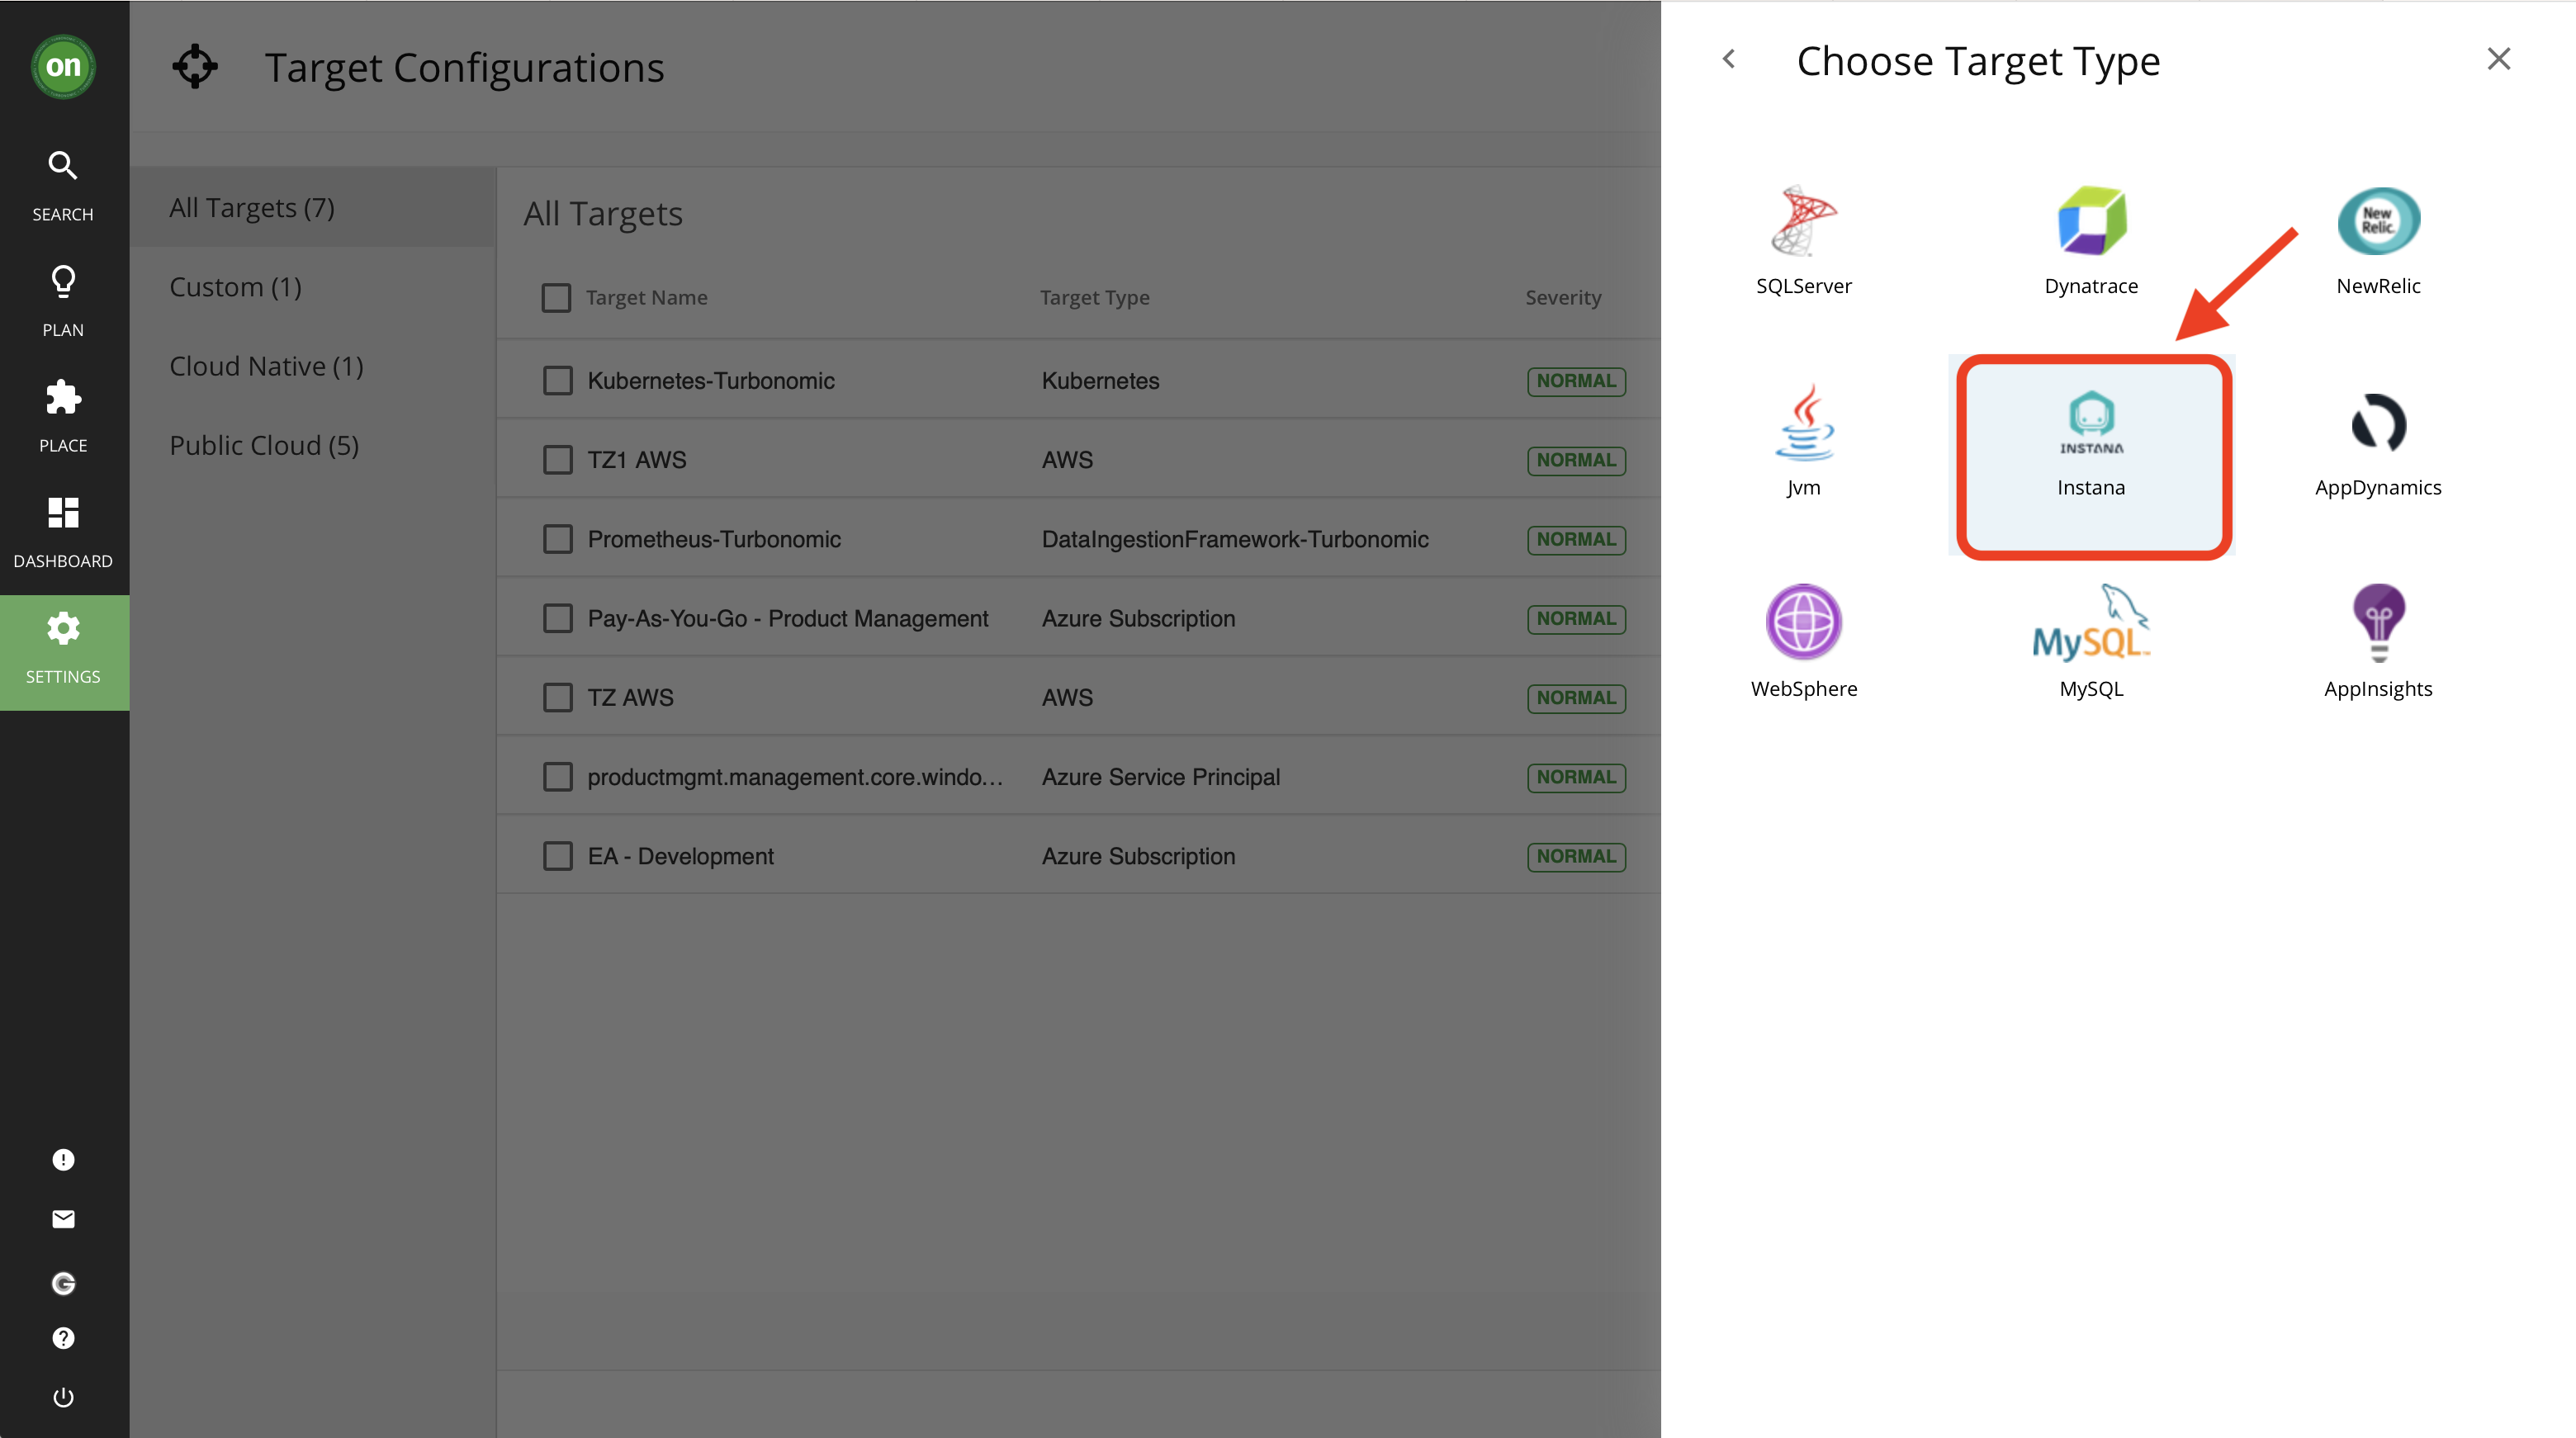The height and width of the screenshot is (1438, 2576).
Task: Click the Prometheus-Turbonomic target name
Action: [x=714, y=540]
